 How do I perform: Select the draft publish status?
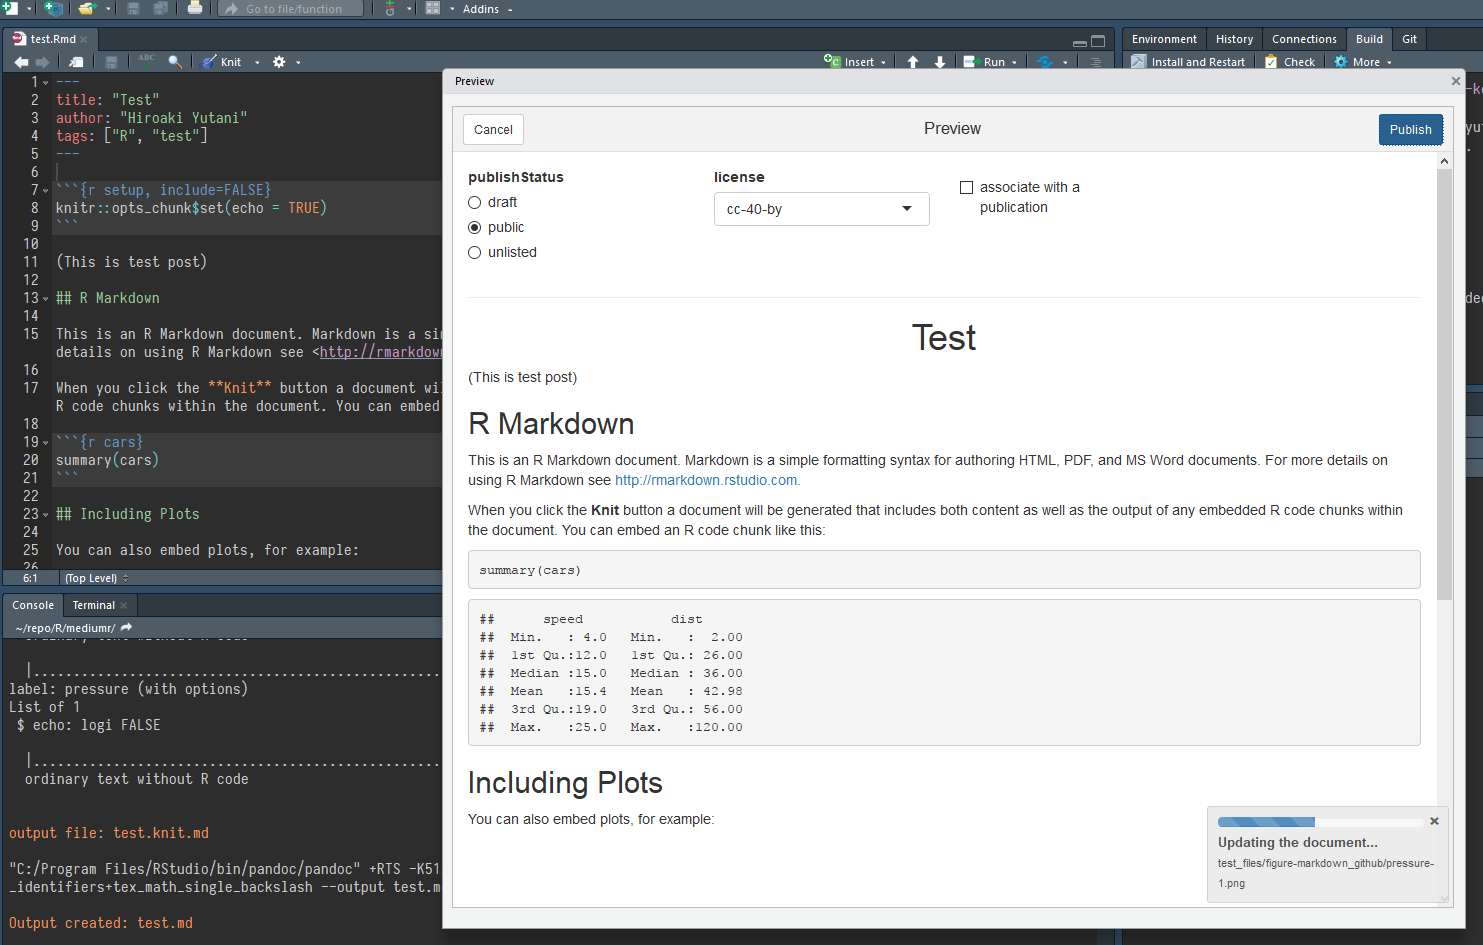tap(475, 203)
